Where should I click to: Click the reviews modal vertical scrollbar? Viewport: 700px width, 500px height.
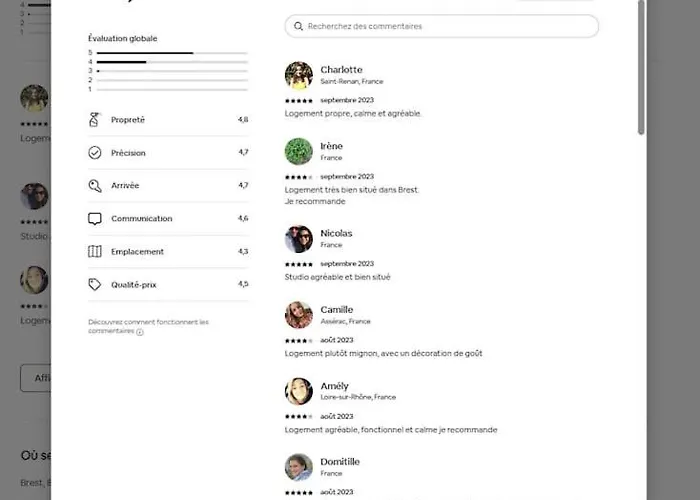tap(641, 70)
